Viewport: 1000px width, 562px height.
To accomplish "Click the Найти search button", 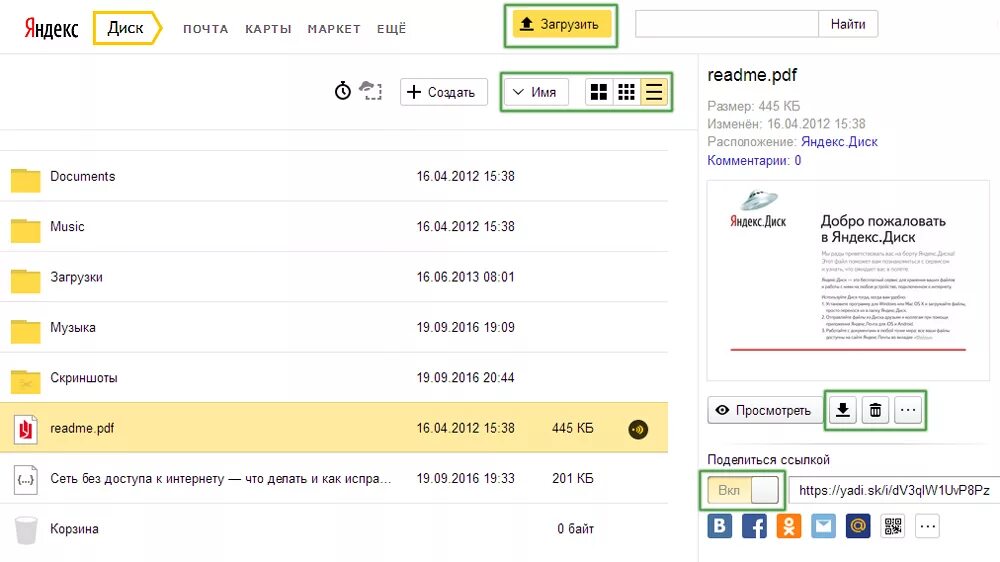I will tap(848, 24).
